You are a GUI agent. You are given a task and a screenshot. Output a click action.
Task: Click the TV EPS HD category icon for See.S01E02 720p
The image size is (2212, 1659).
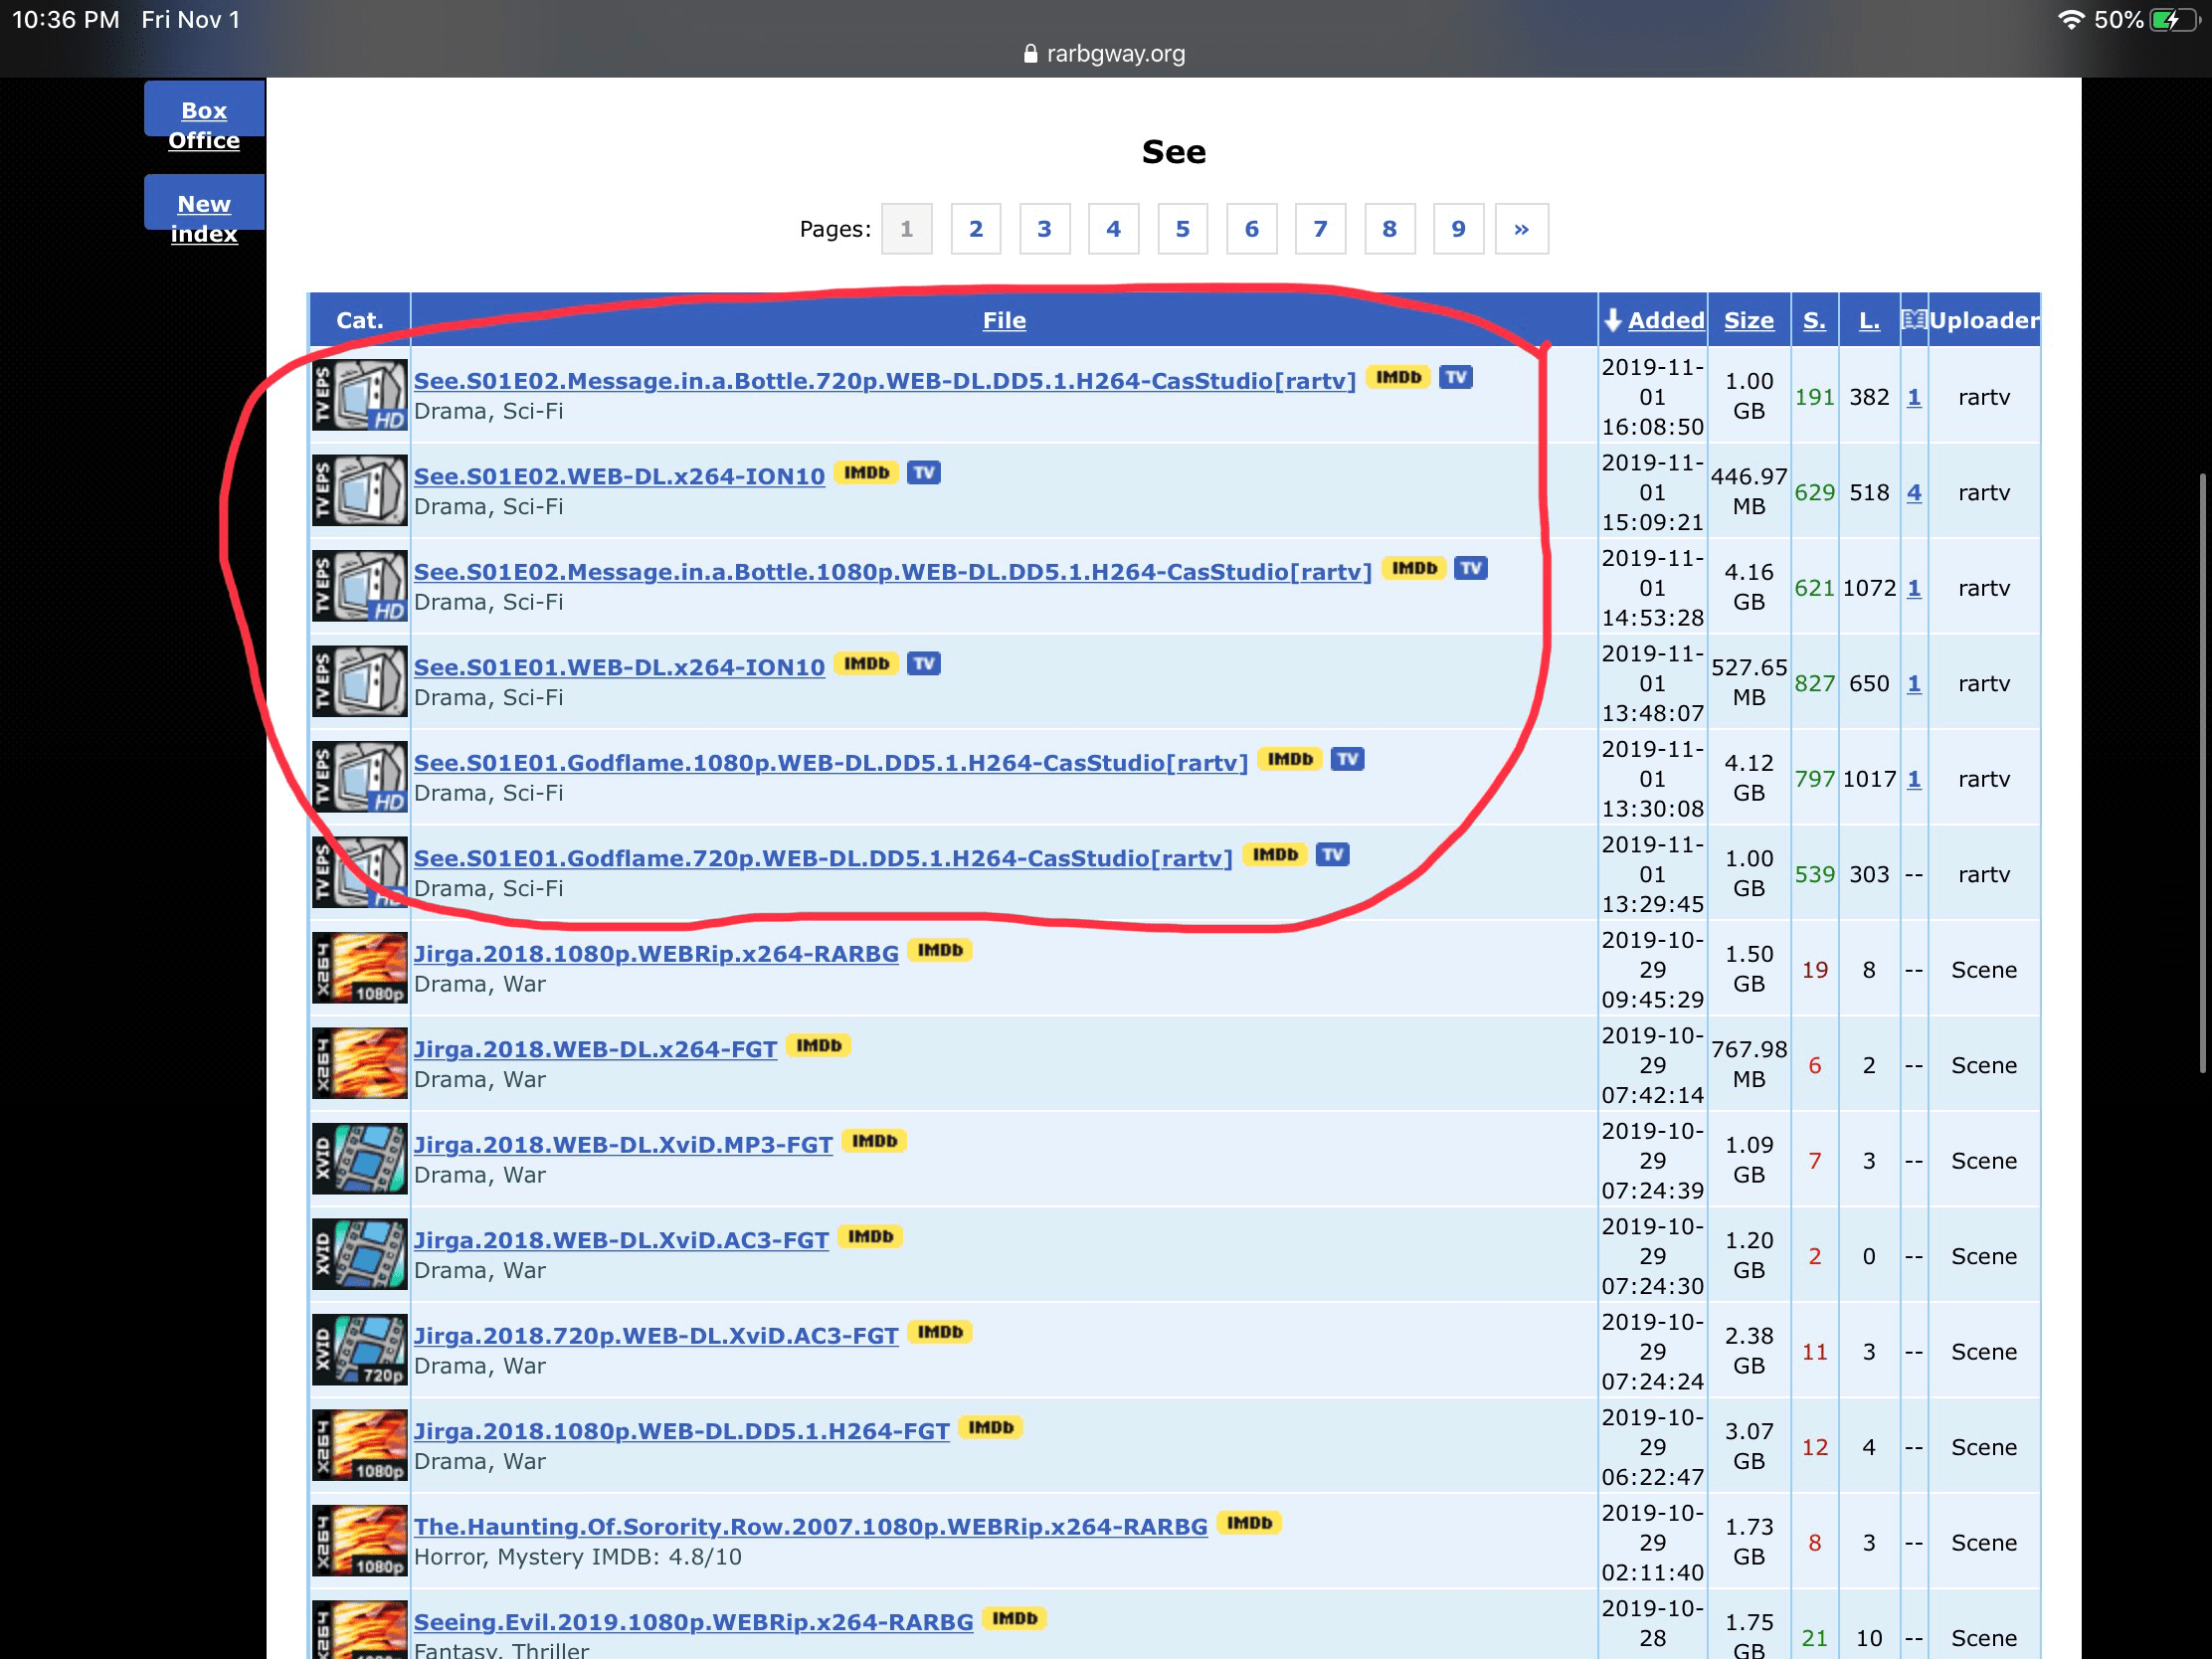coord(359,395)
